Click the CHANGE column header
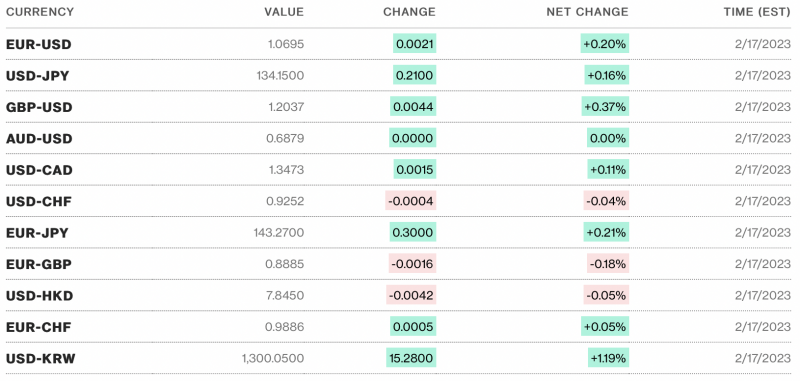Image resolution: width=800 pixels, height=381 pixels. pyautogui.click(x=409, y=12)
